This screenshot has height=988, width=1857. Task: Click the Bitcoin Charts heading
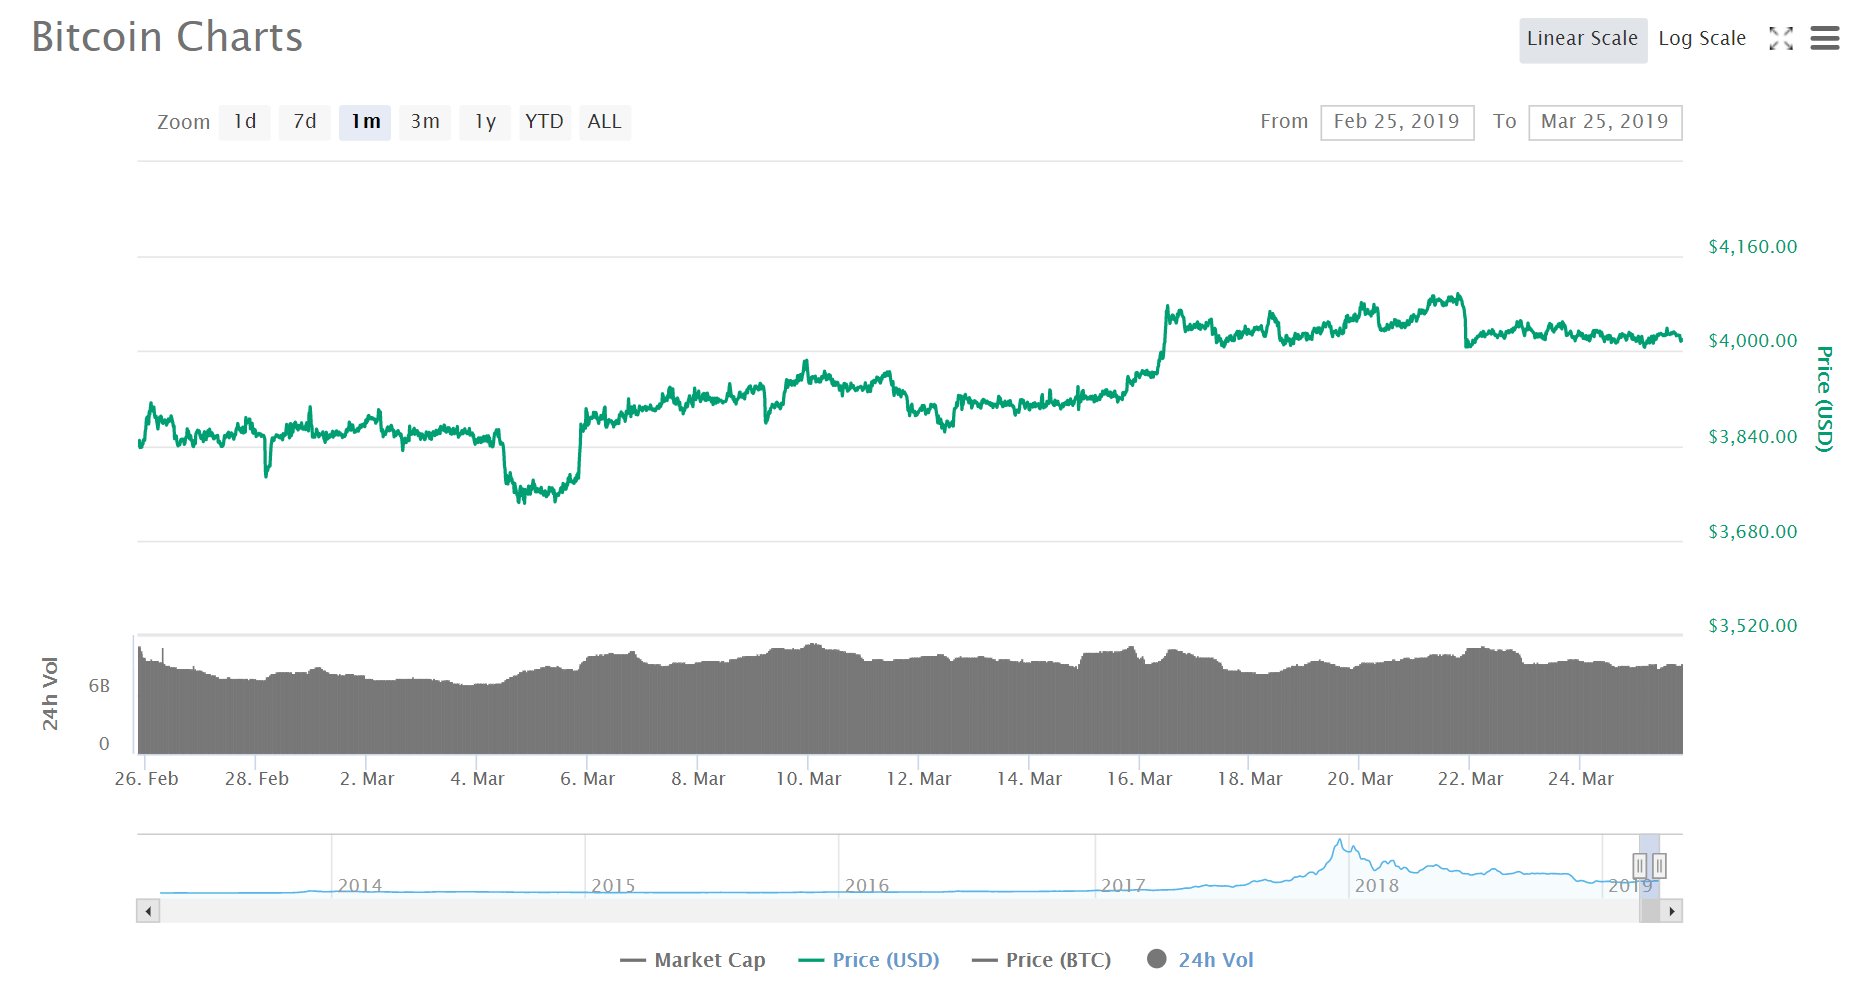(167, 37)
